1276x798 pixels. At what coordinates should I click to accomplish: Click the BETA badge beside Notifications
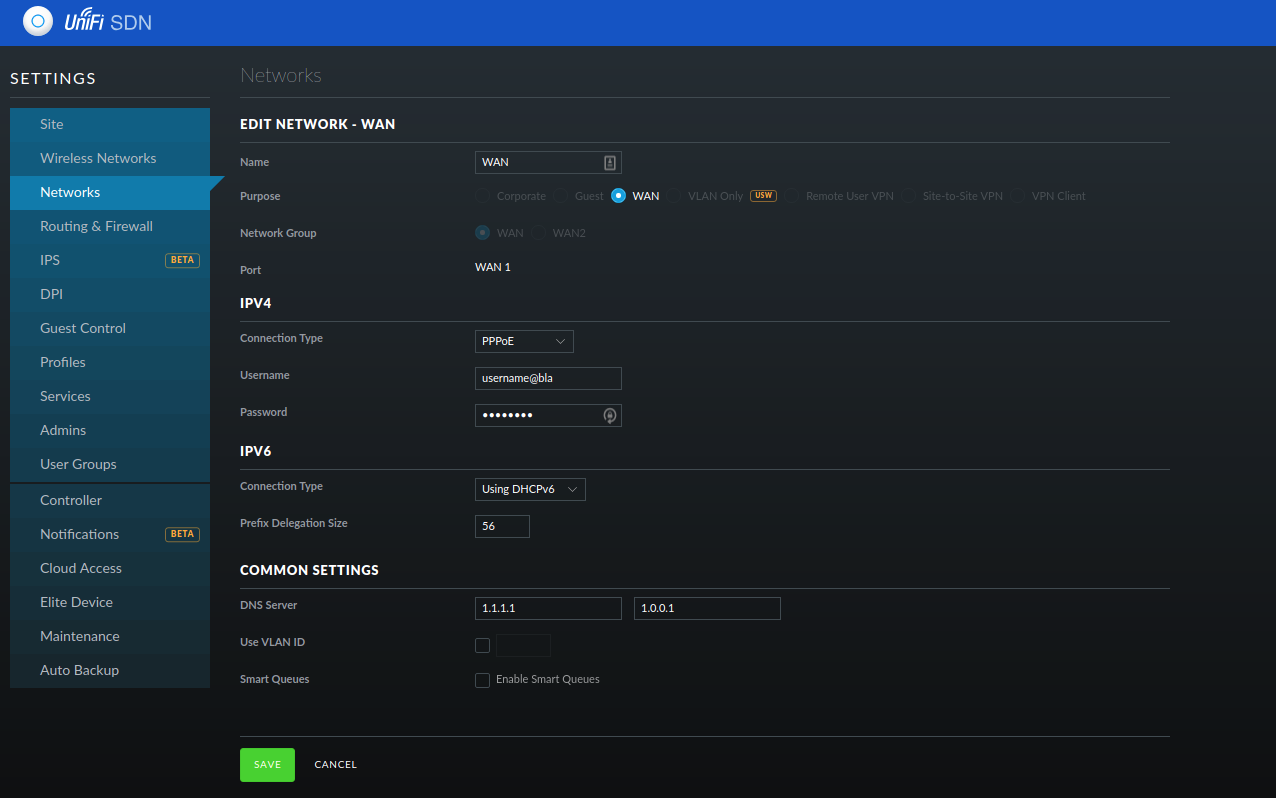182,534
